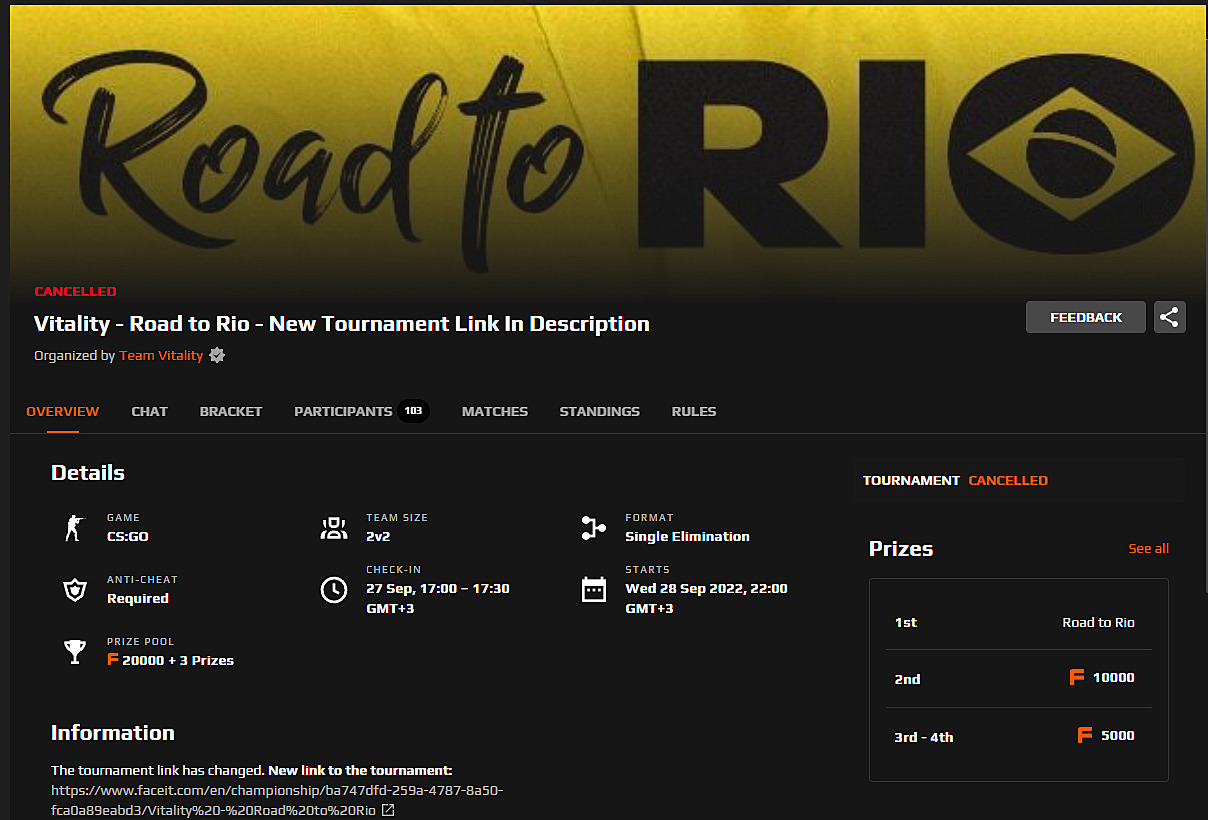The height and width of the screenshot is (820, 1208).
Task: Click the check-in clock icon
Action: (334, 590)
